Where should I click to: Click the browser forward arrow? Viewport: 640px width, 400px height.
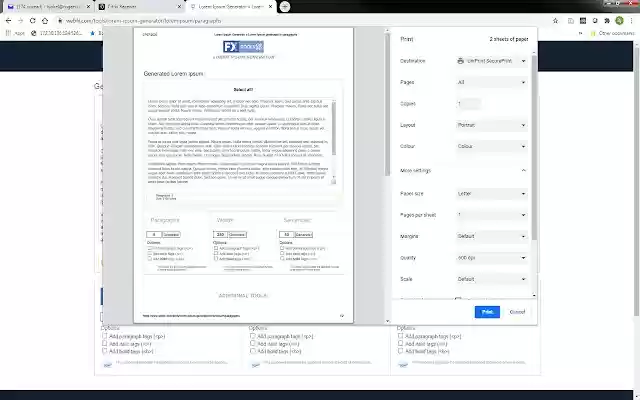(x=20, y=20)
